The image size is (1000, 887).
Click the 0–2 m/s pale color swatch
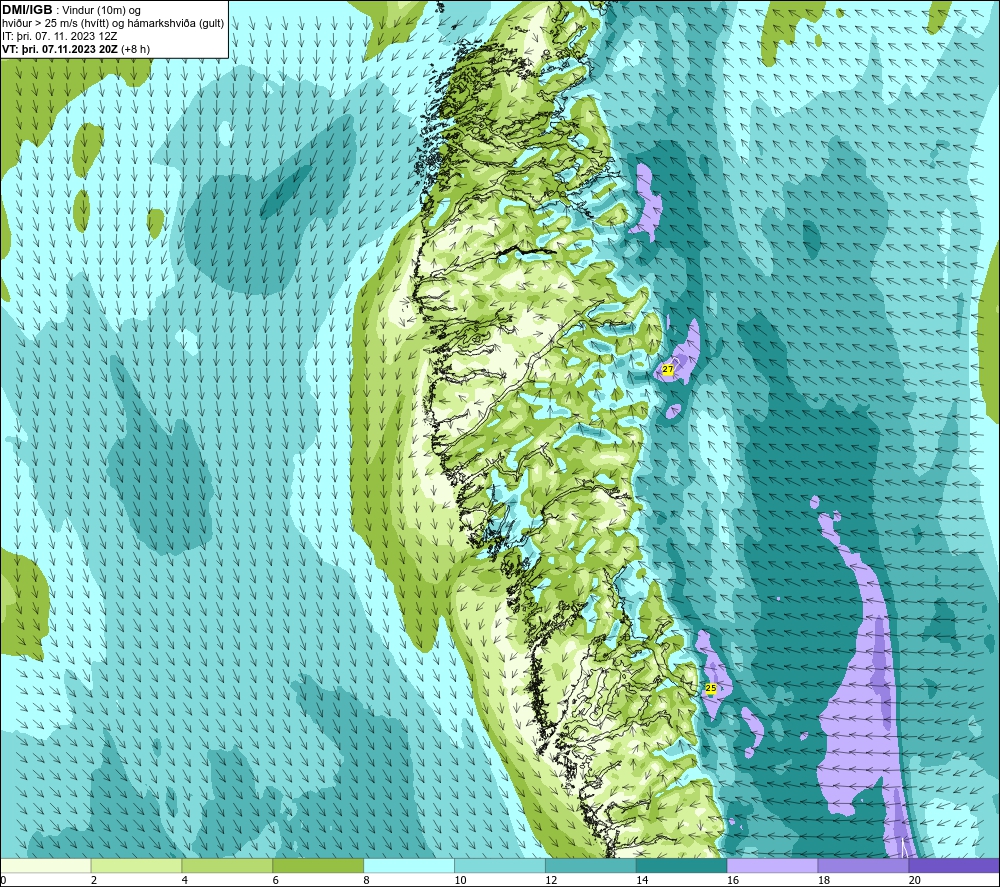46,865
